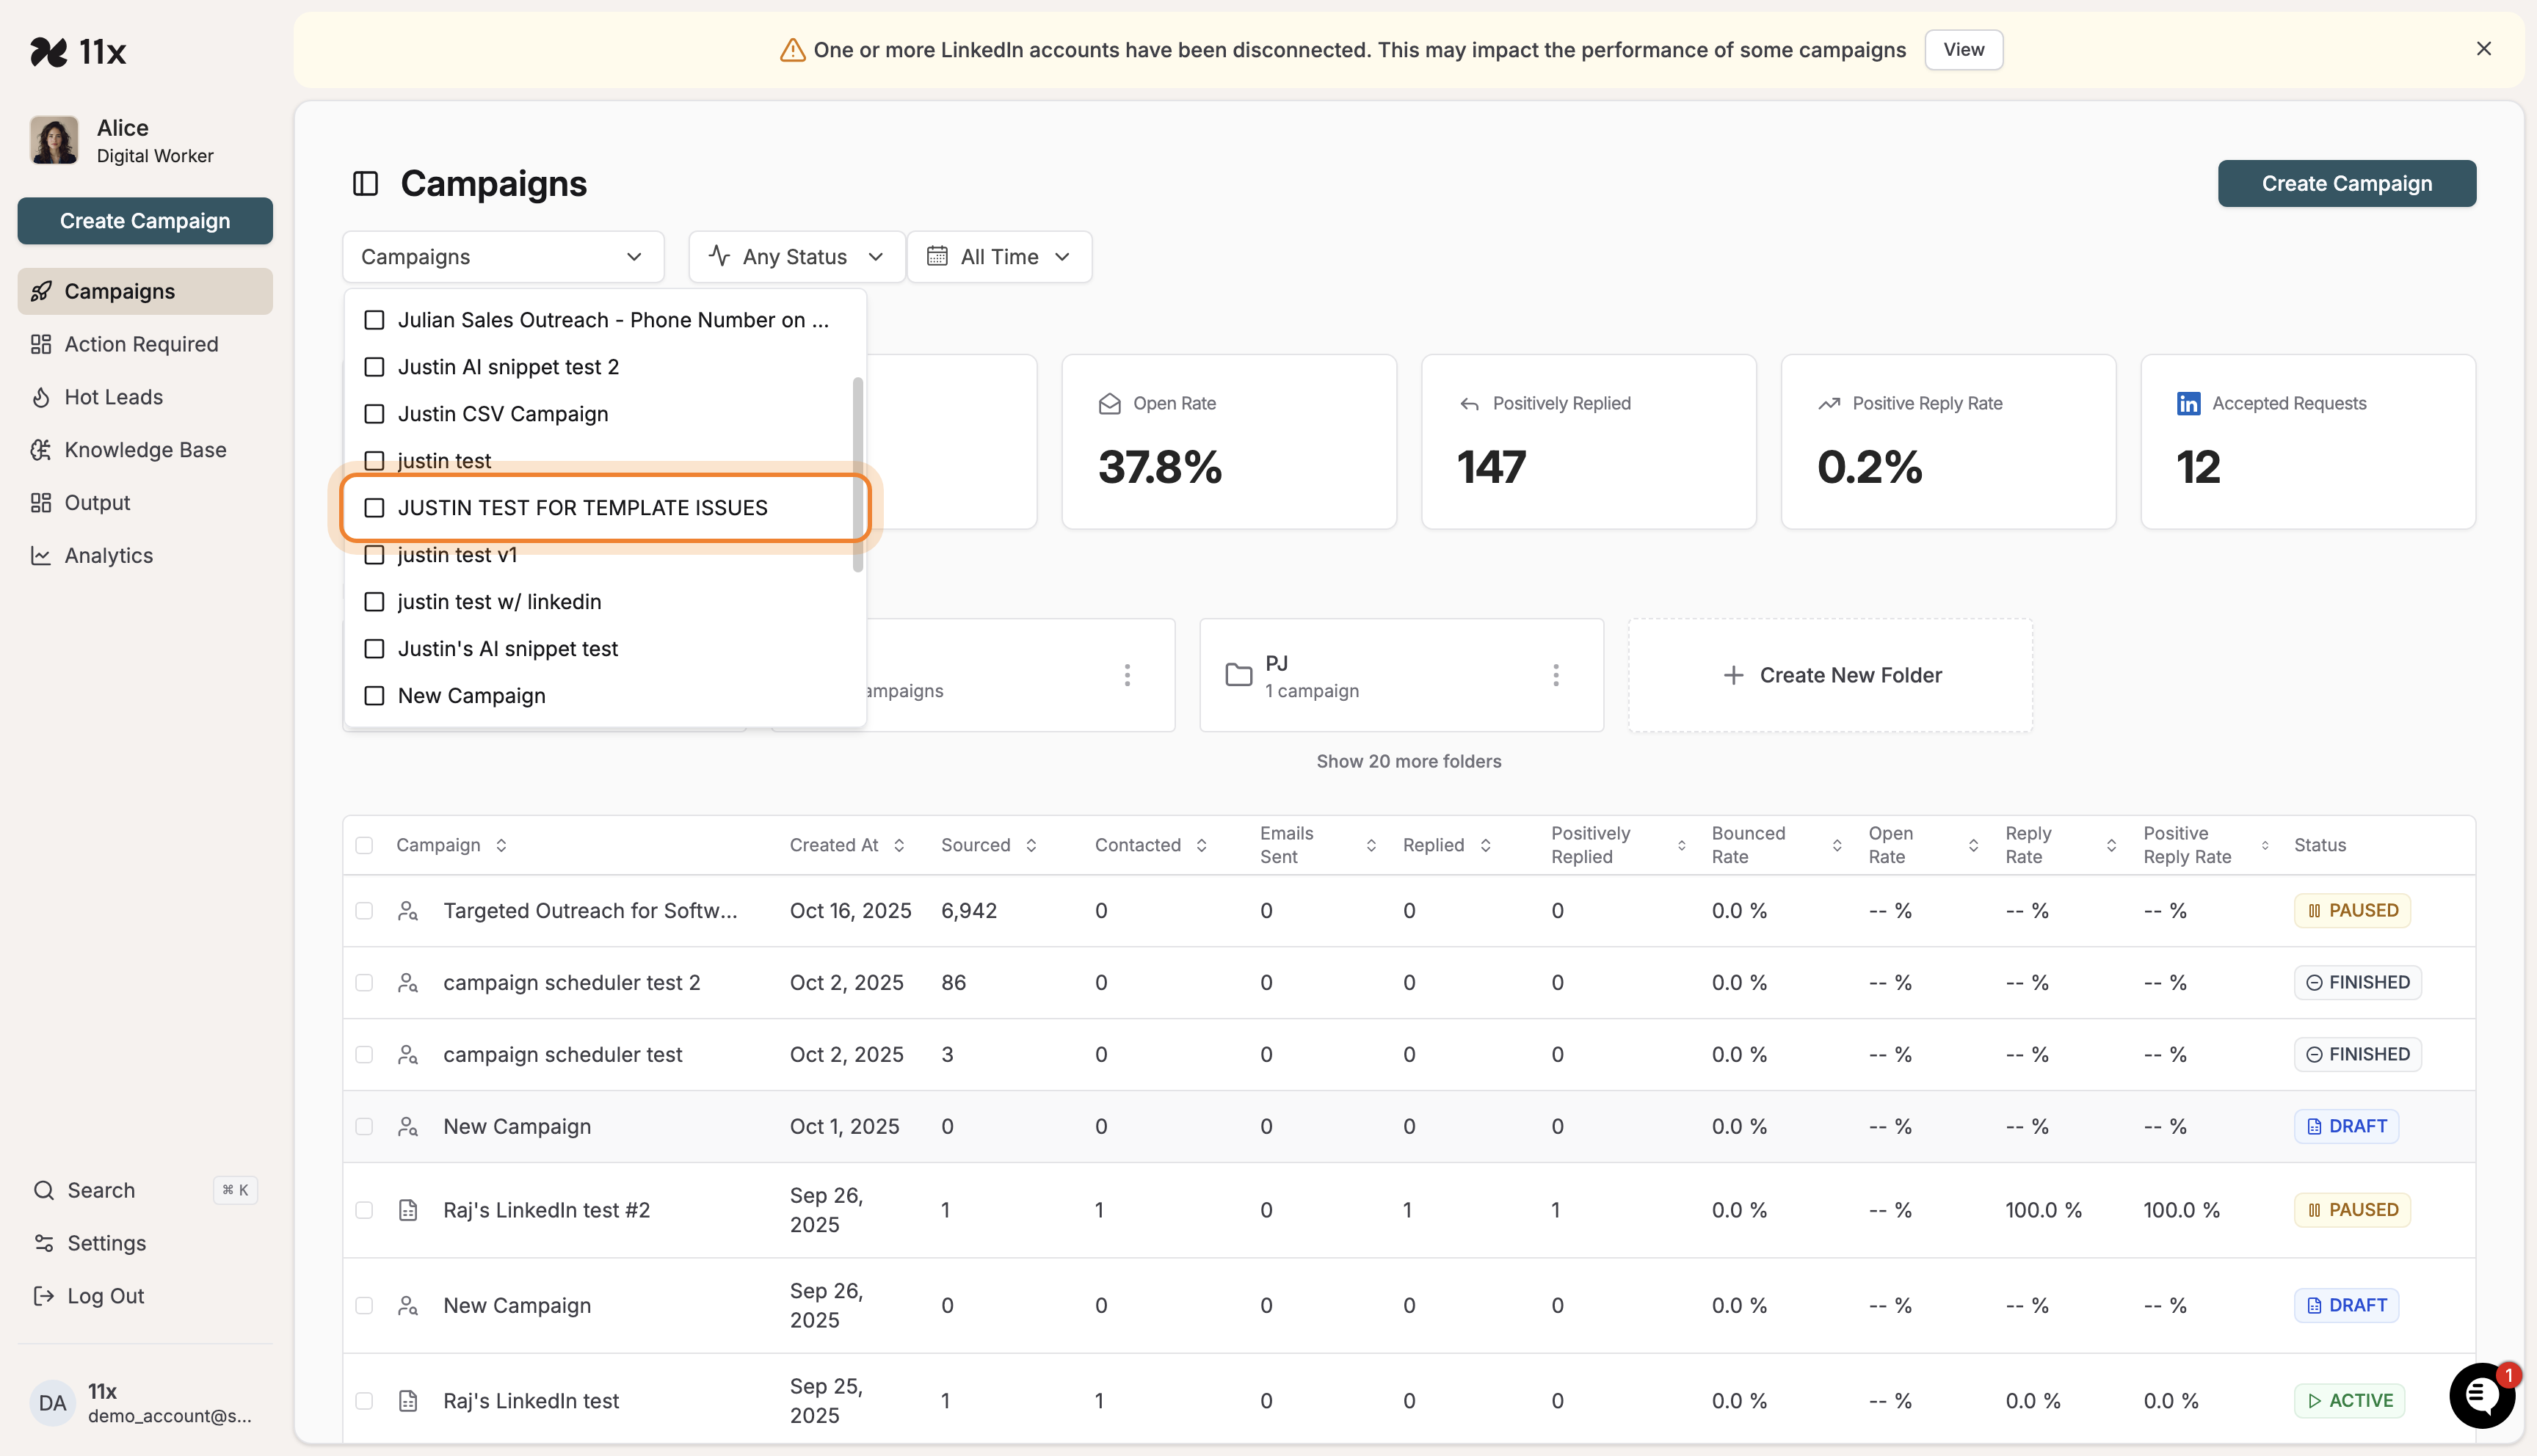The width and height of the screenshot is (2537, 1456).
Task: Open the Action Required section
Action: click(x=141, y=343)
